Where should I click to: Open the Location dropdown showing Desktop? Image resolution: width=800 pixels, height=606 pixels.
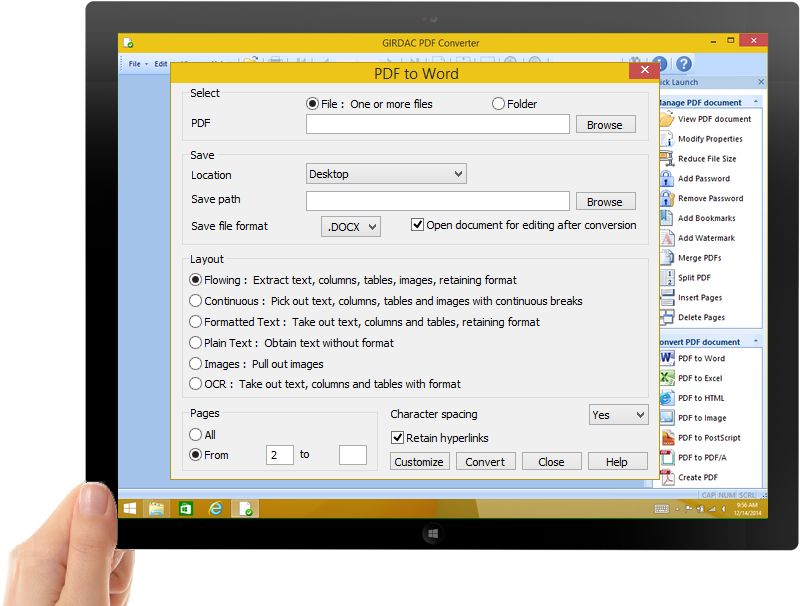click(386, 174)
